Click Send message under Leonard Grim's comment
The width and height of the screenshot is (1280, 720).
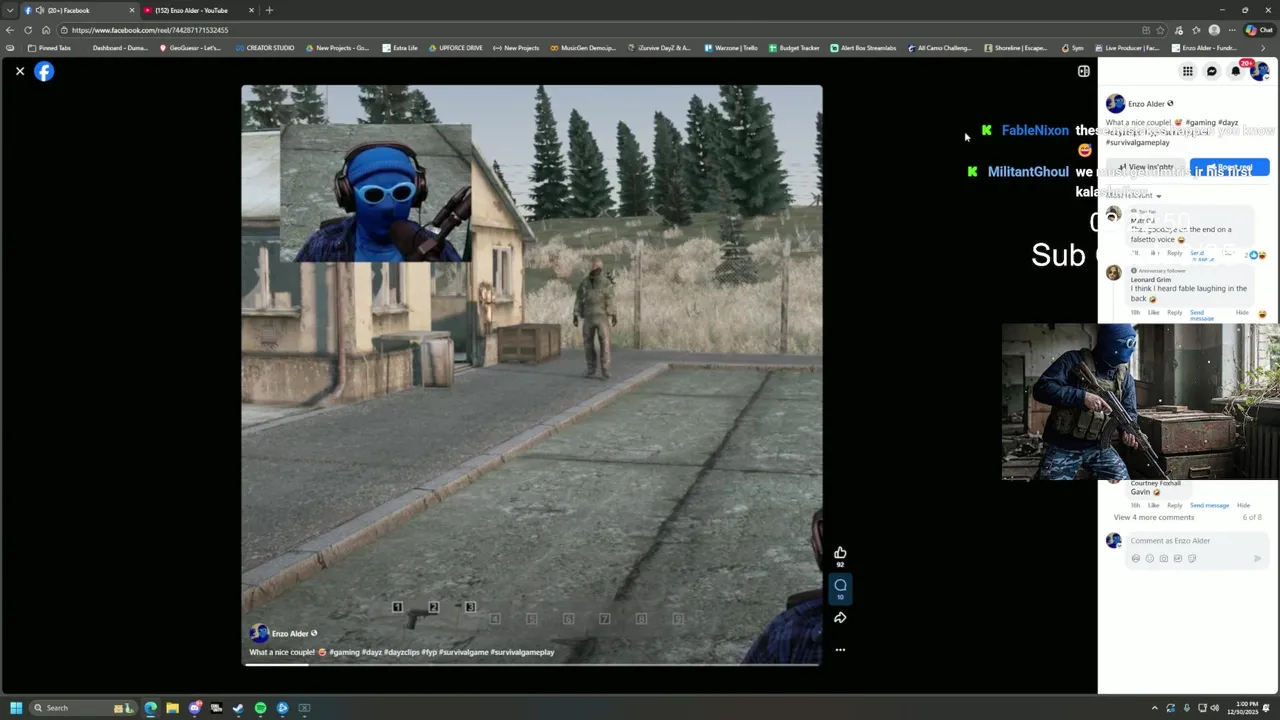[1202, 315]
